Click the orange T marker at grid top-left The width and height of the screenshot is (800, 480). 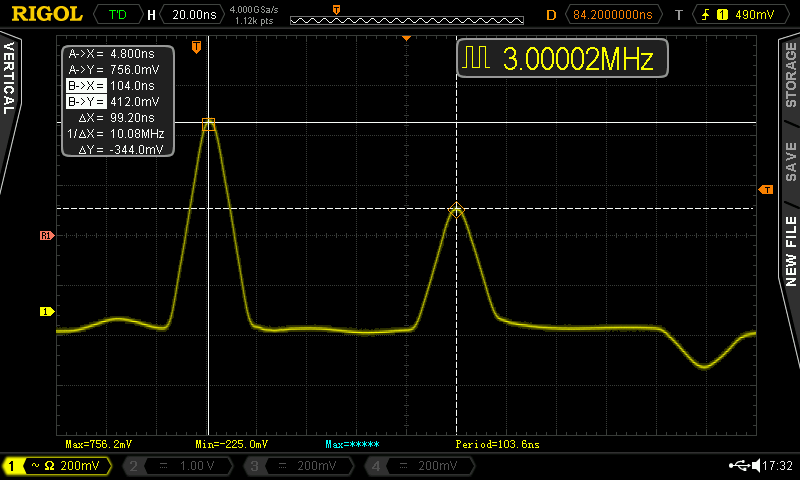[196, 47]
